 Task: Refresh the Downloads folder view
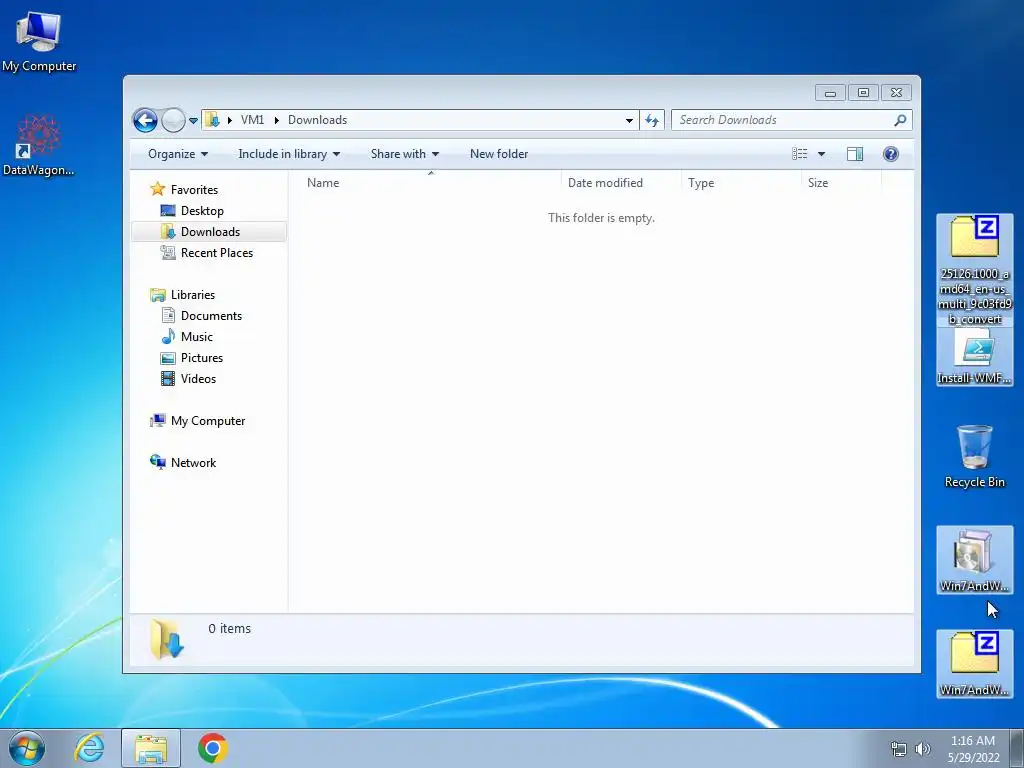[x=652, y=120]
